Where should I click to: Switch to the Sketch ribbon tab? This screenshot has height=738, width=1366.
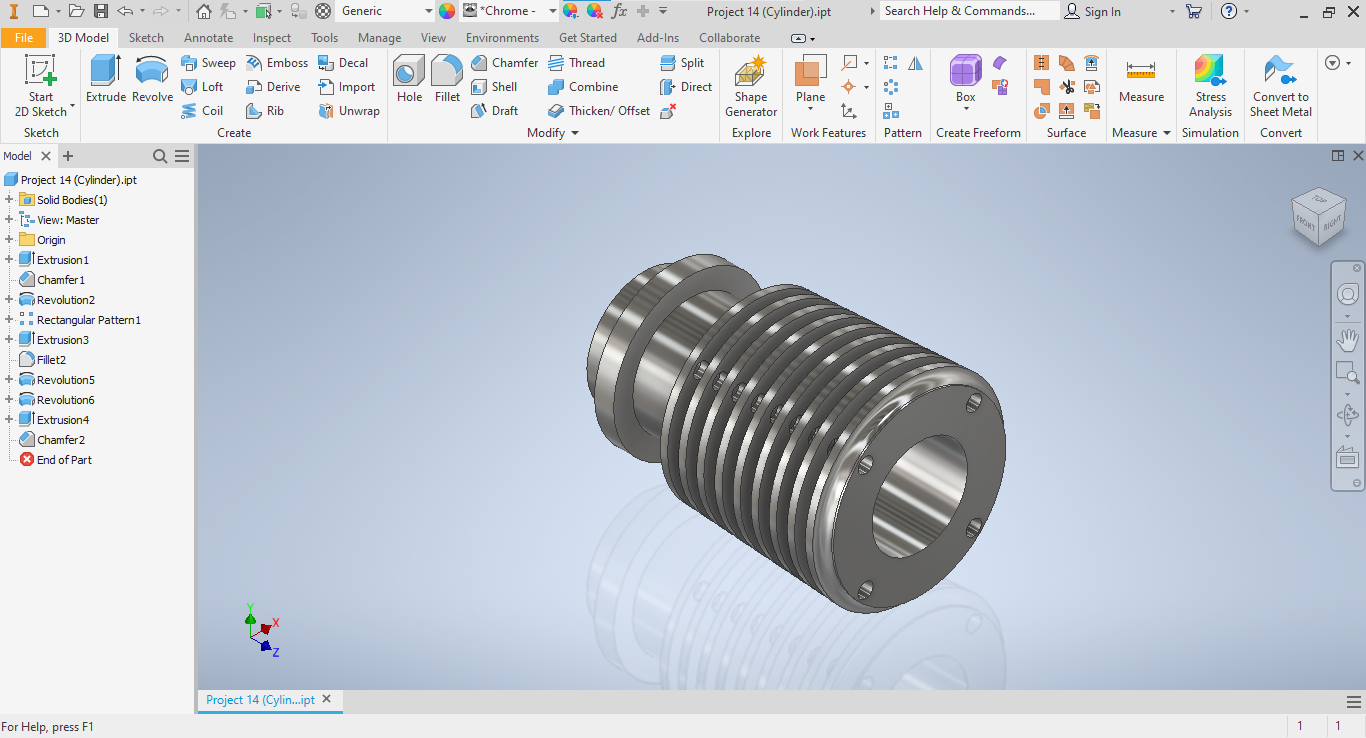pyautogui.click(x=146, y=38)
